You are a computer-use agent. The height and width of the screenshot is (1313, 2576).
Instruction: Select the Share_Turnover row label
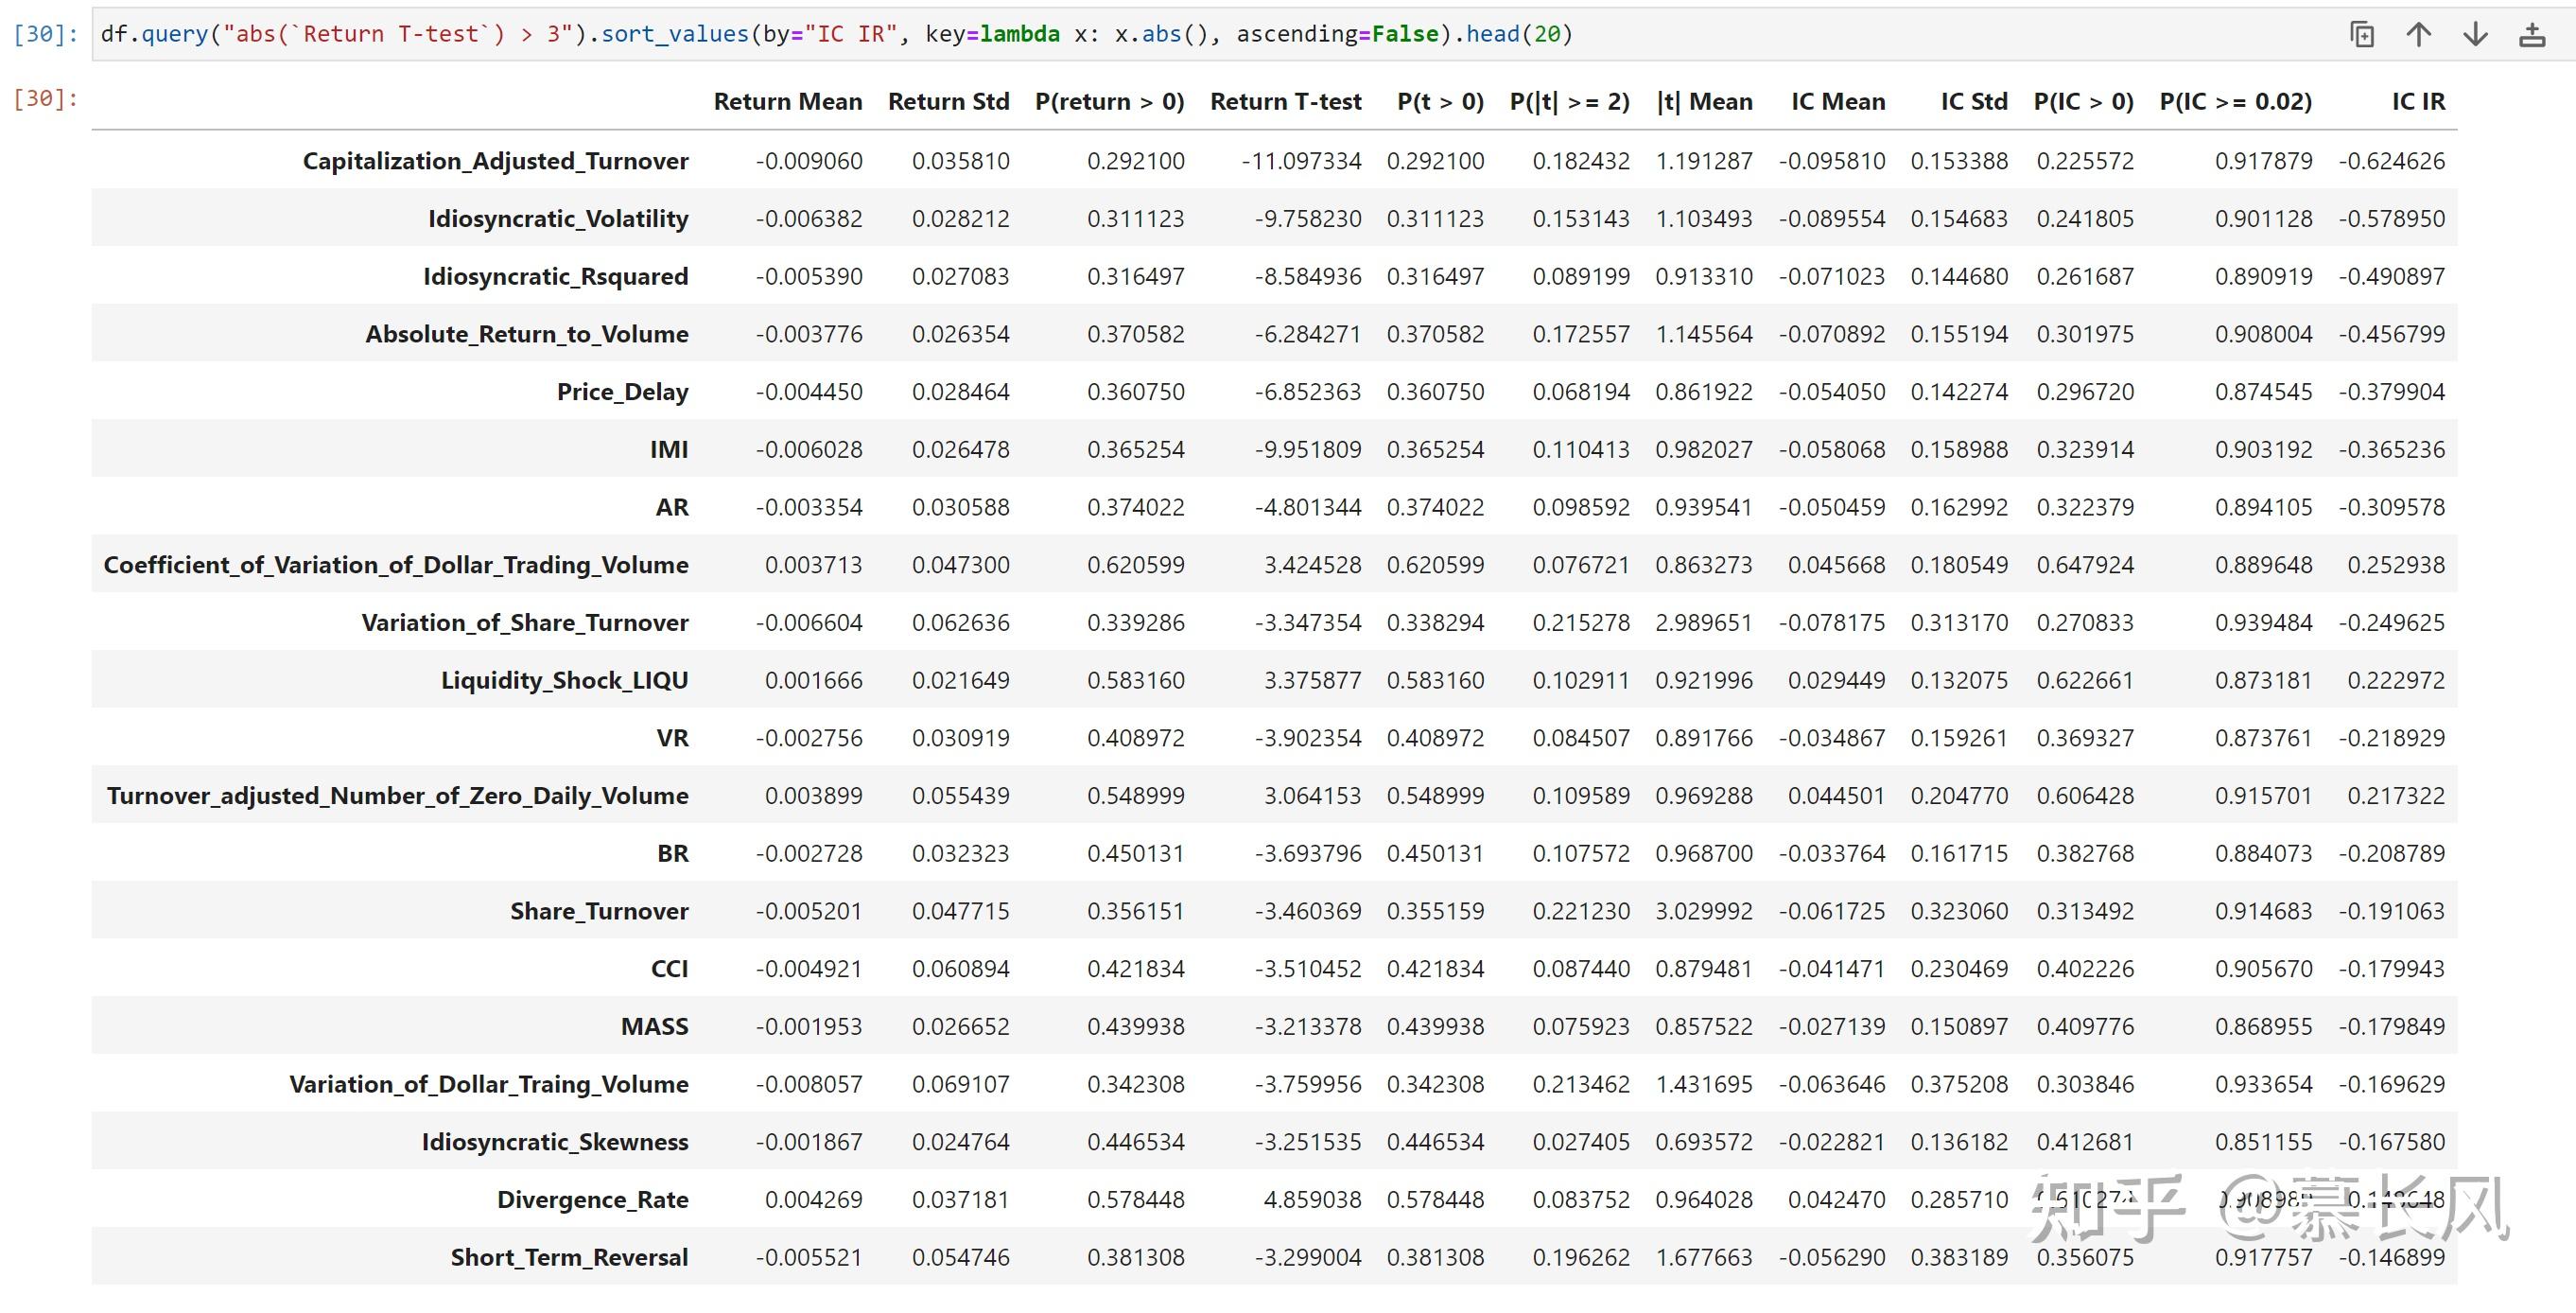599,912
